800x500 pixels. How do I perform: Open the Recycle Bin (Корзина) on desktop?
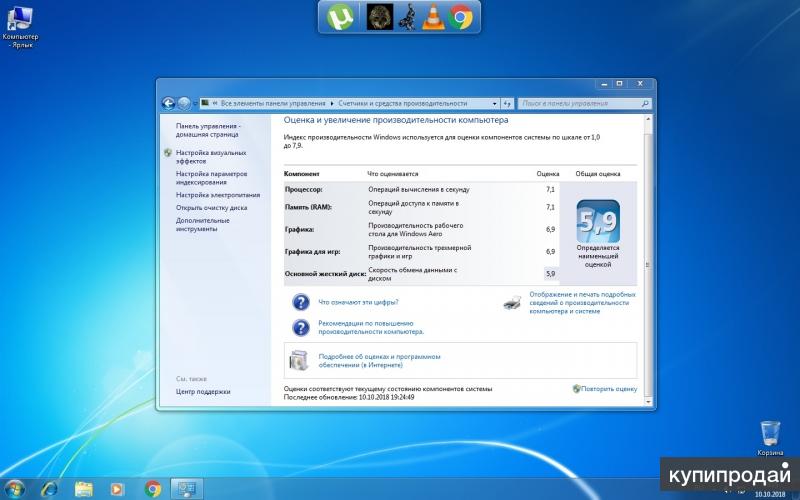[770, 433]
